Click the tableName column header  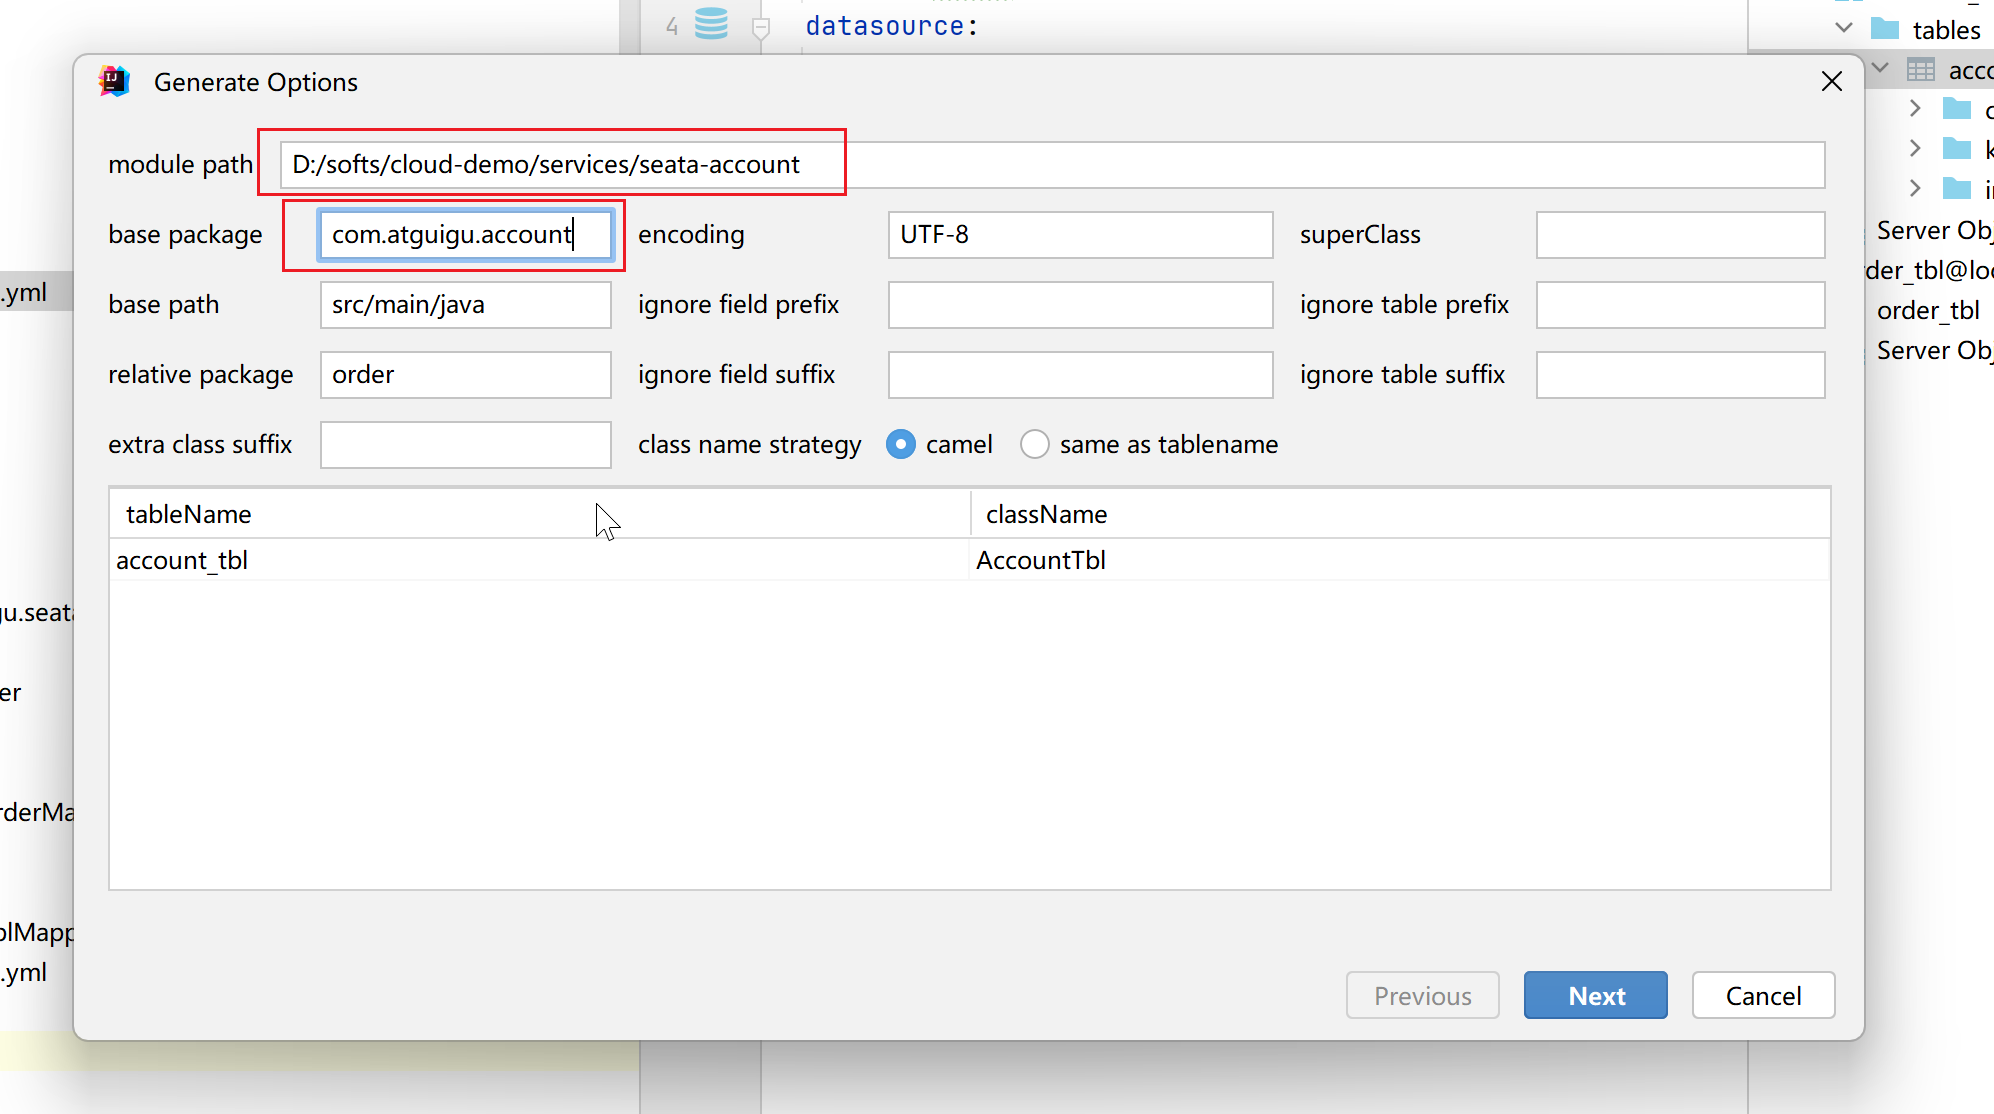540,514
